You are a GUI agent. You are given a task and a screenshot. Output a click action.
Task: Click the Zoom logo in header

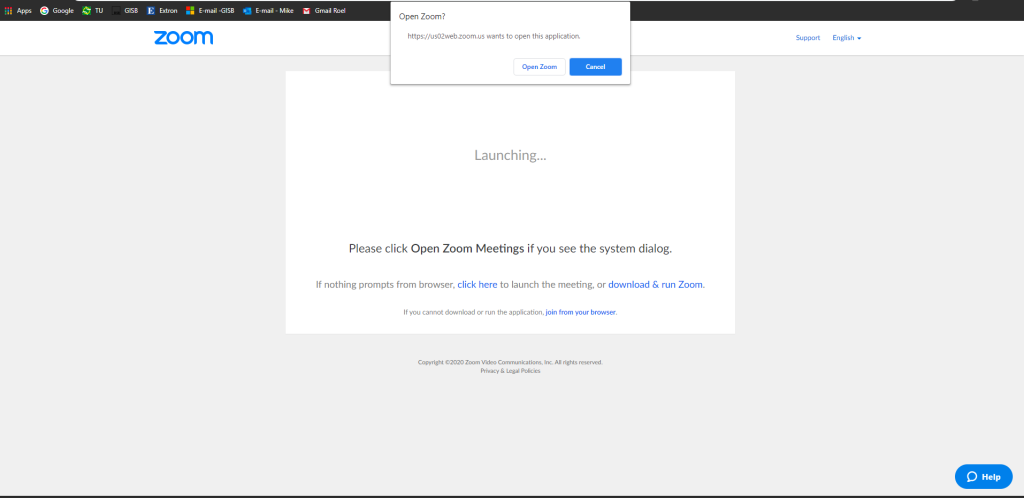183,38
